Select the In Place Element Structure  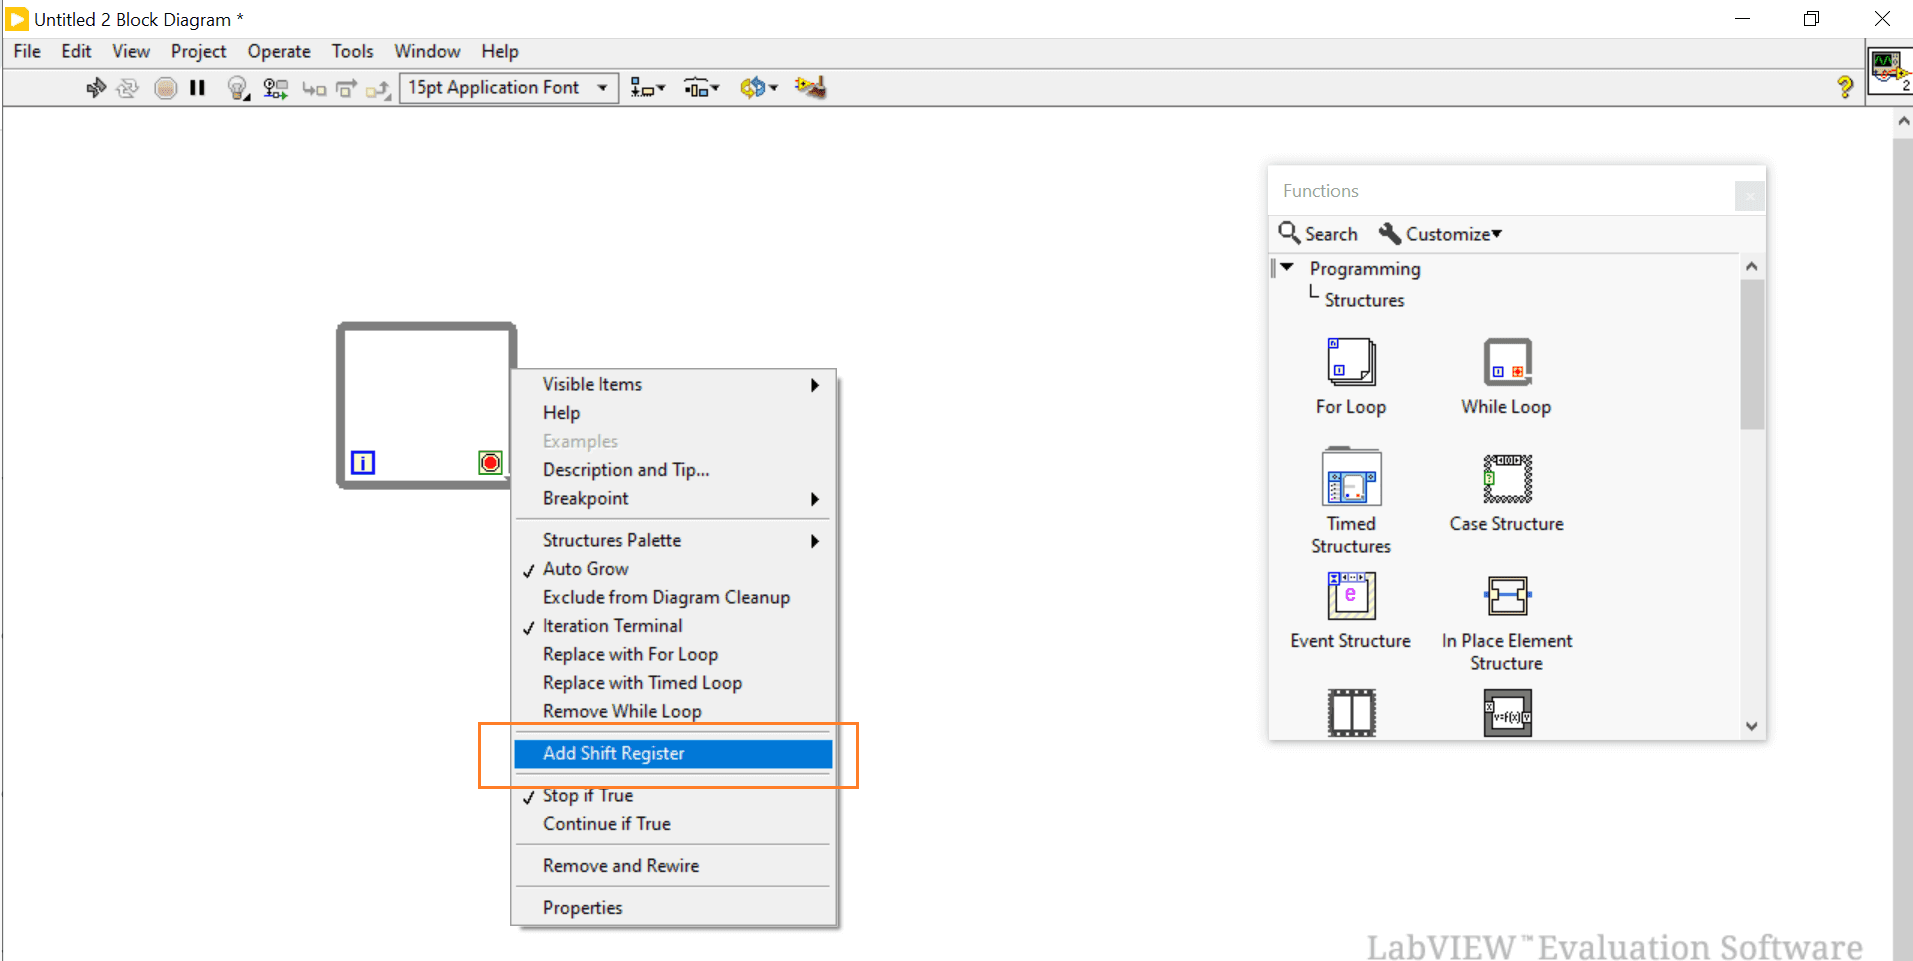point(1506,596)
